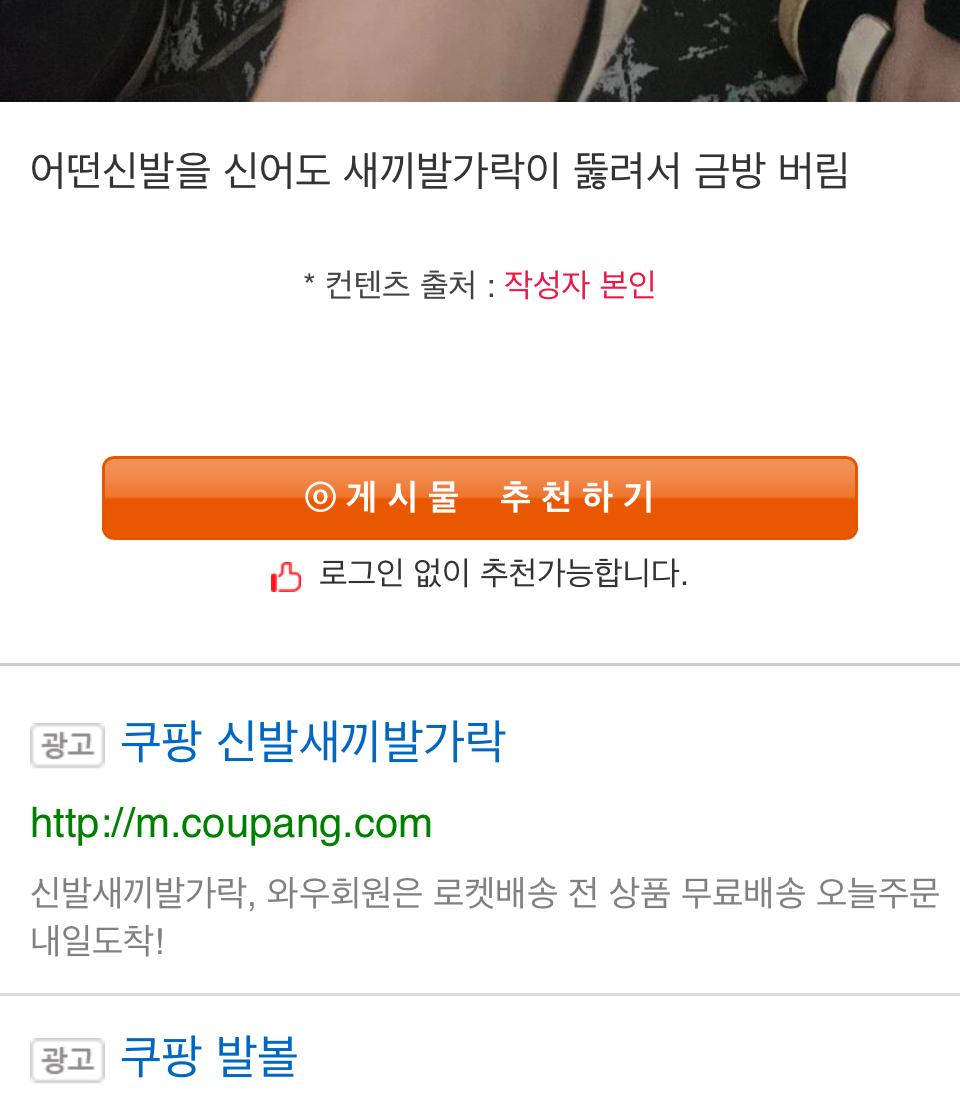The image size is (960, 1114).
Task: Click the 광고 badge beside 쿠팡 신발새끼발가락
Action: (68, 745)
